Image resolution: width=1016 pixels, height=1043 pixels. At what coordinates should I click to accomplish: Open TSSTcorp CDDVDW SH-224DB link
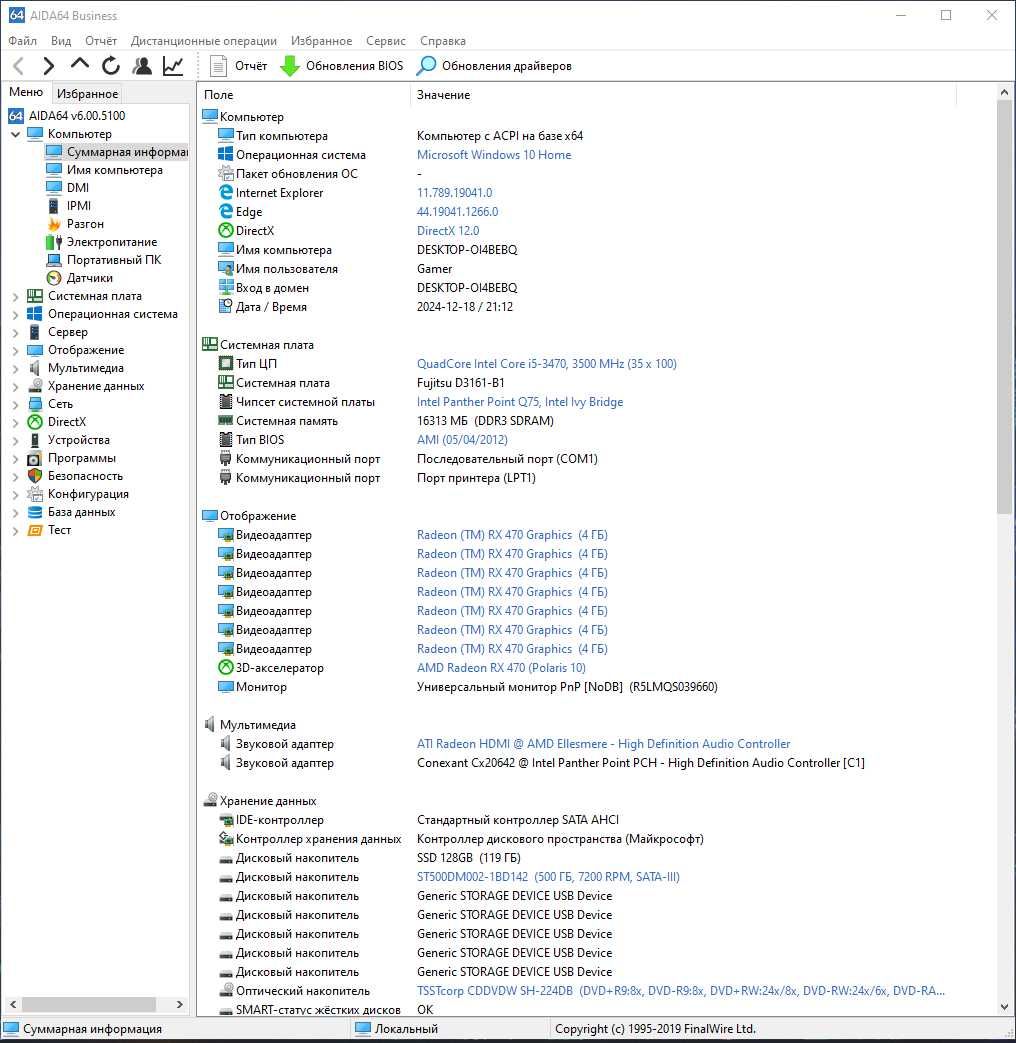click(x=681, y=990)
